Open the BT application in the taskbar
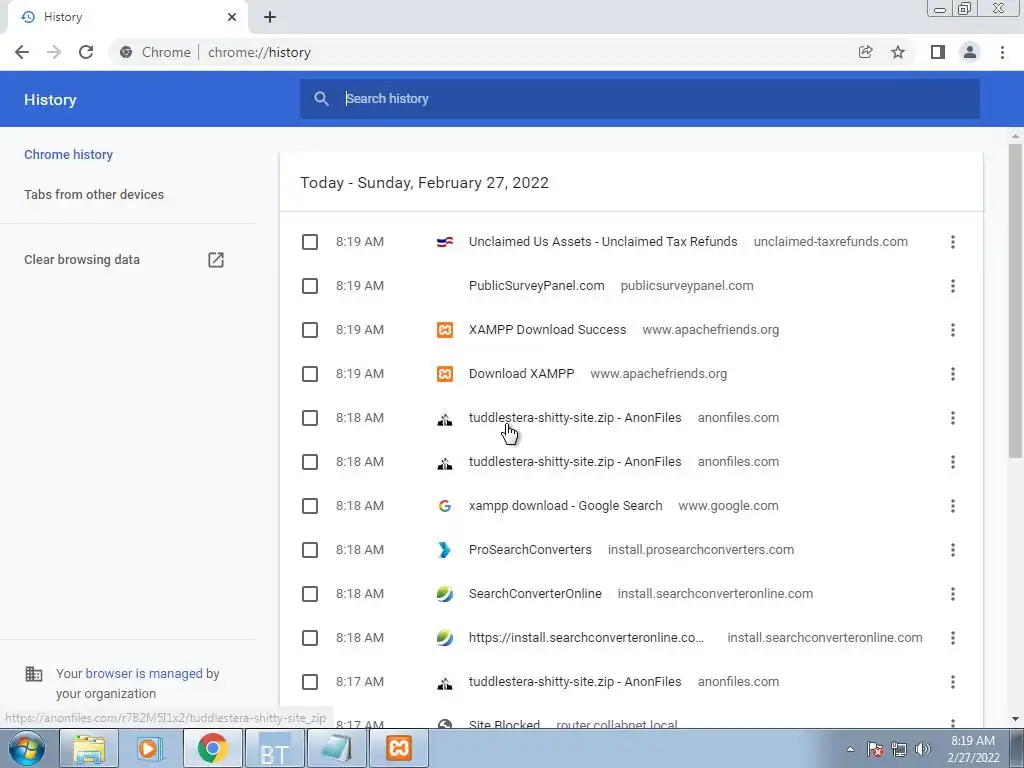 tap(274, 748)
